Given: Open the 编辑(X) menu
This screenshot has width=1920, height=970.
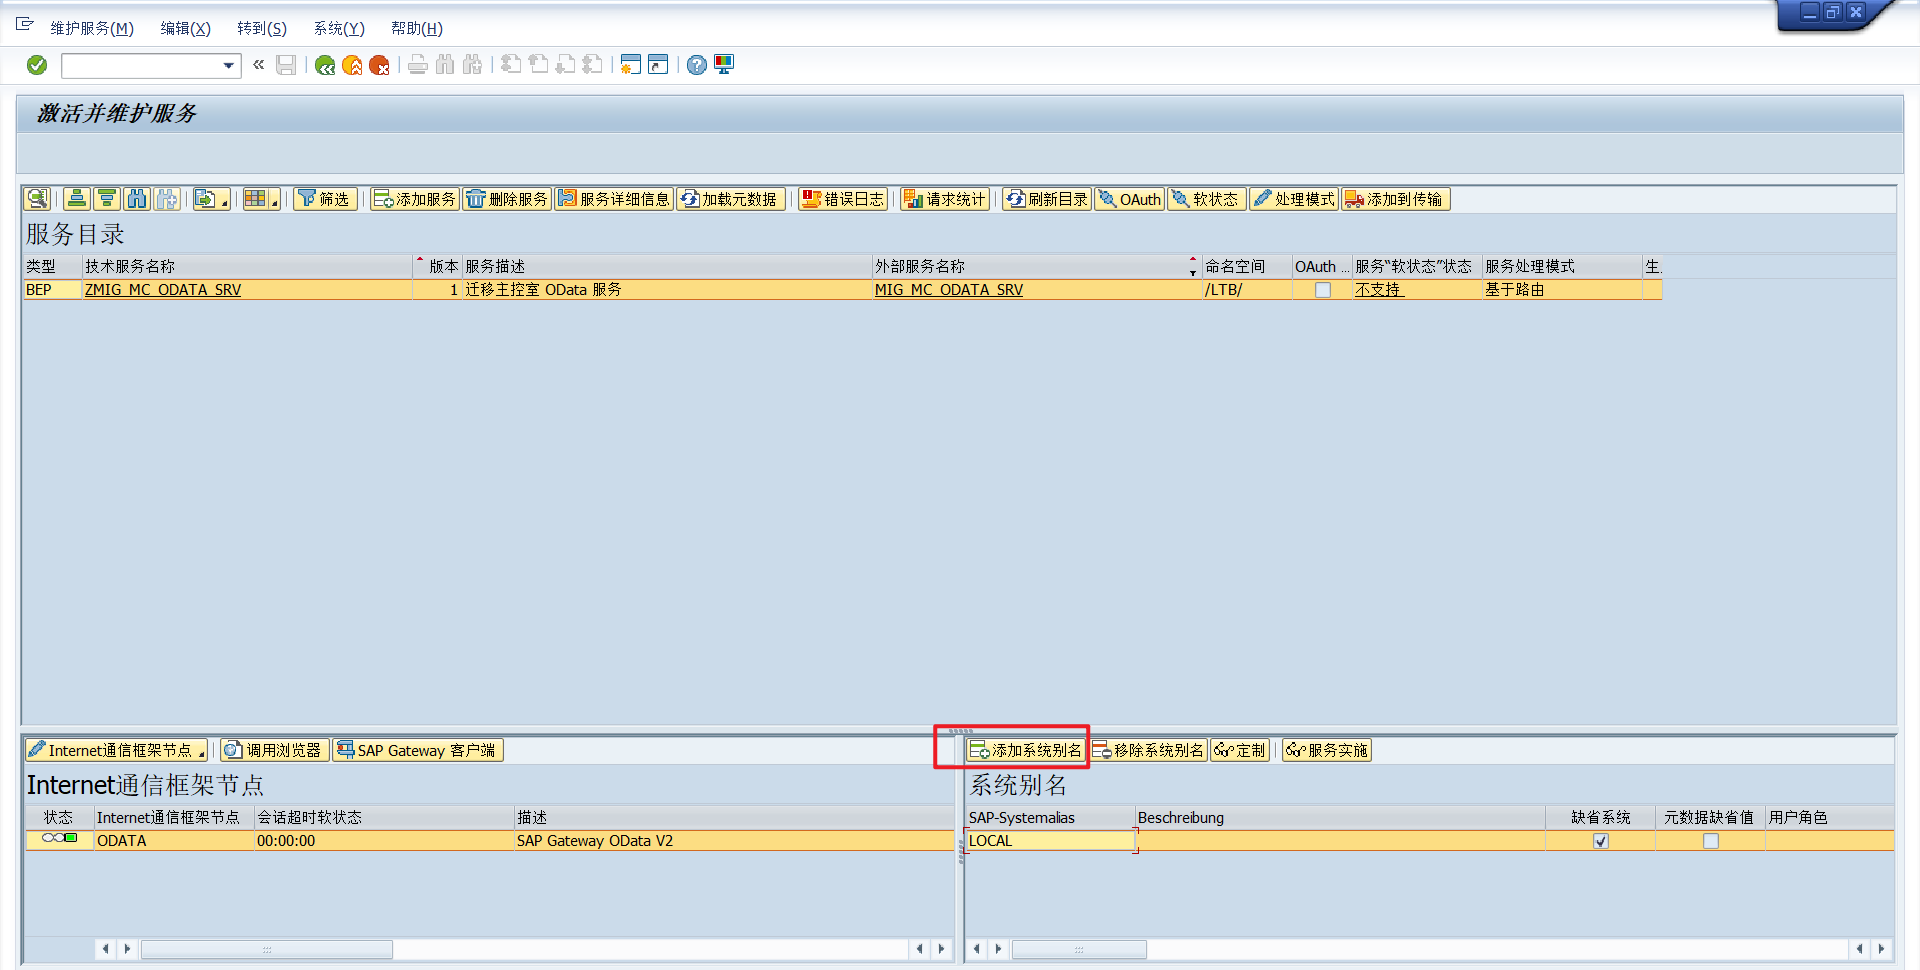Looking at the screenshot, I should pyautogui.click(x=186, y=28).
